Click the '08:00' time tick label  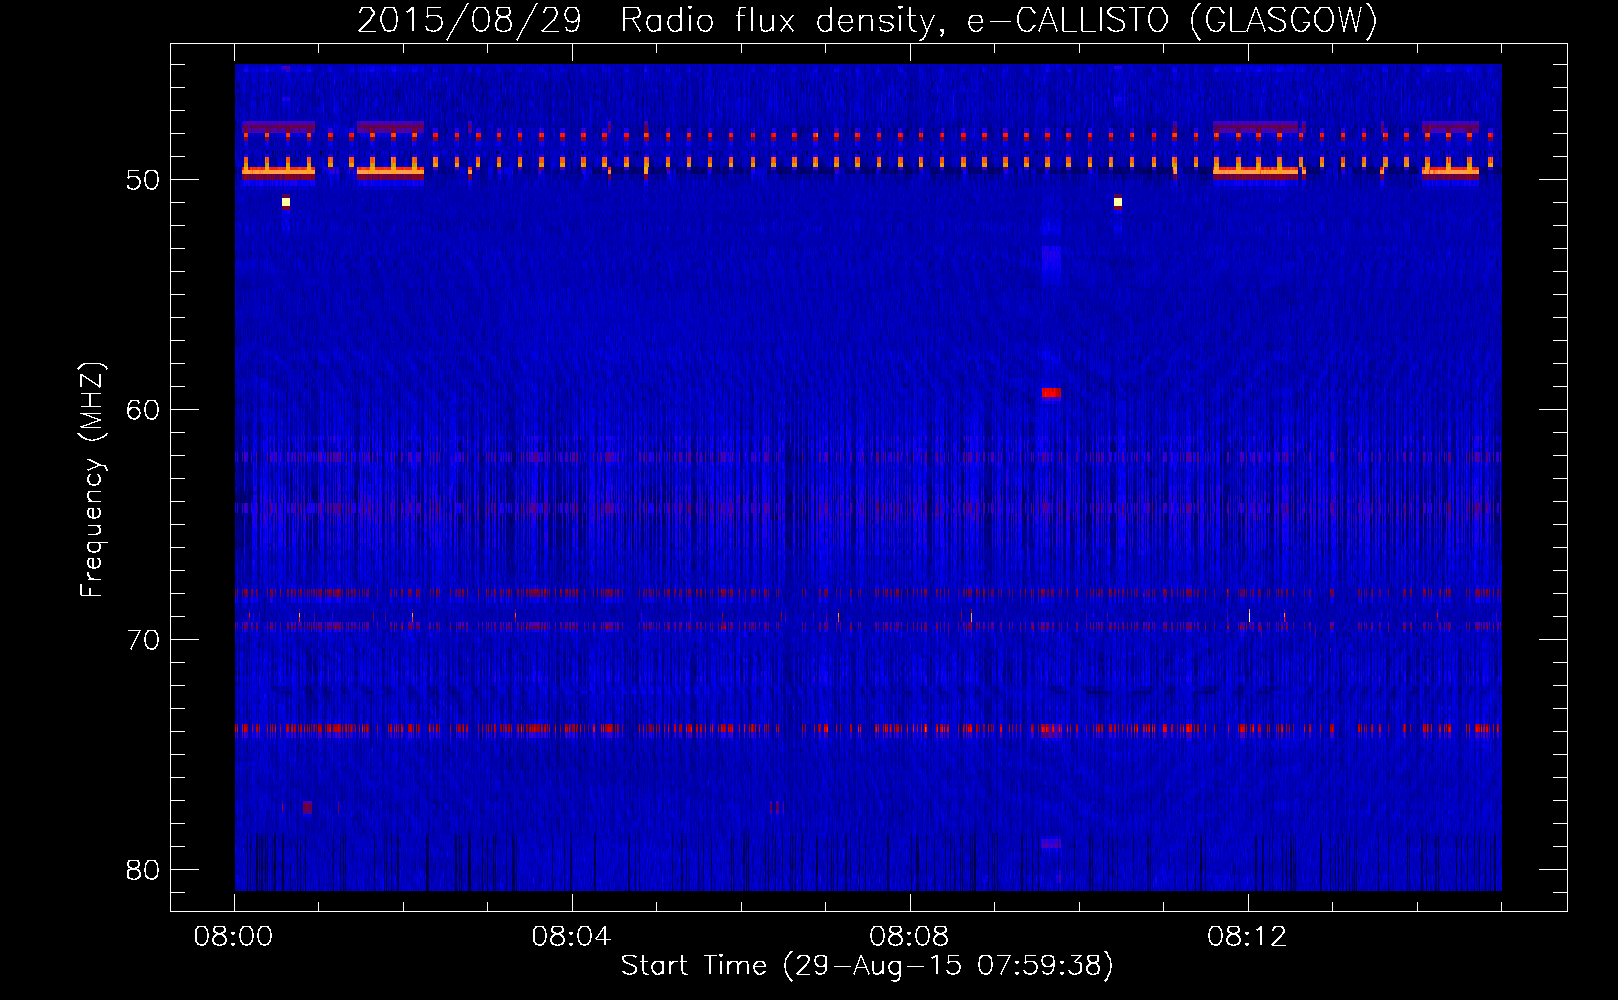(x=233, y=937)
